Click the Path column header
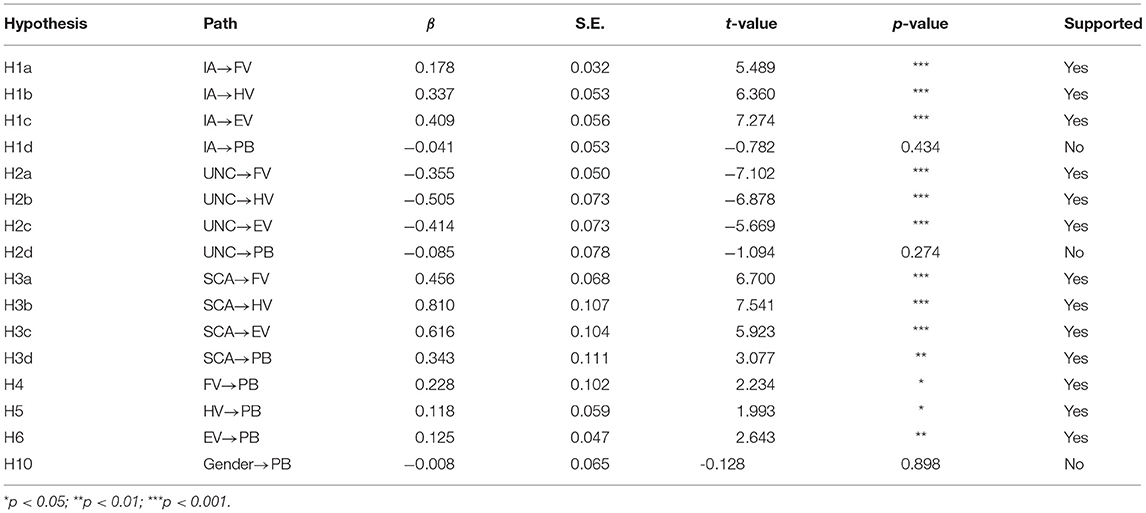 [220, 23]
